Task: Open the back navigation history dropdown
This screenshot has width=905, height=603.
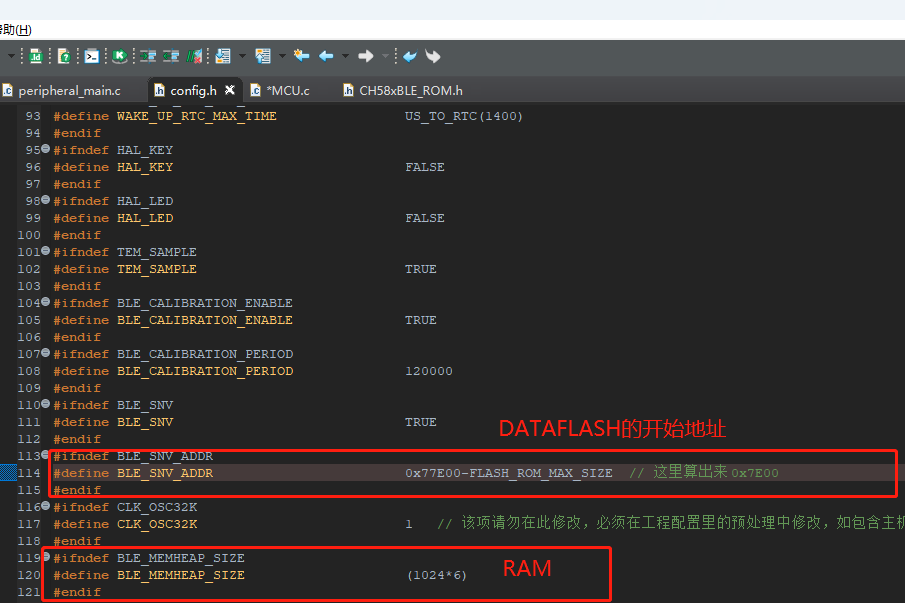Action: pos(345,56)
